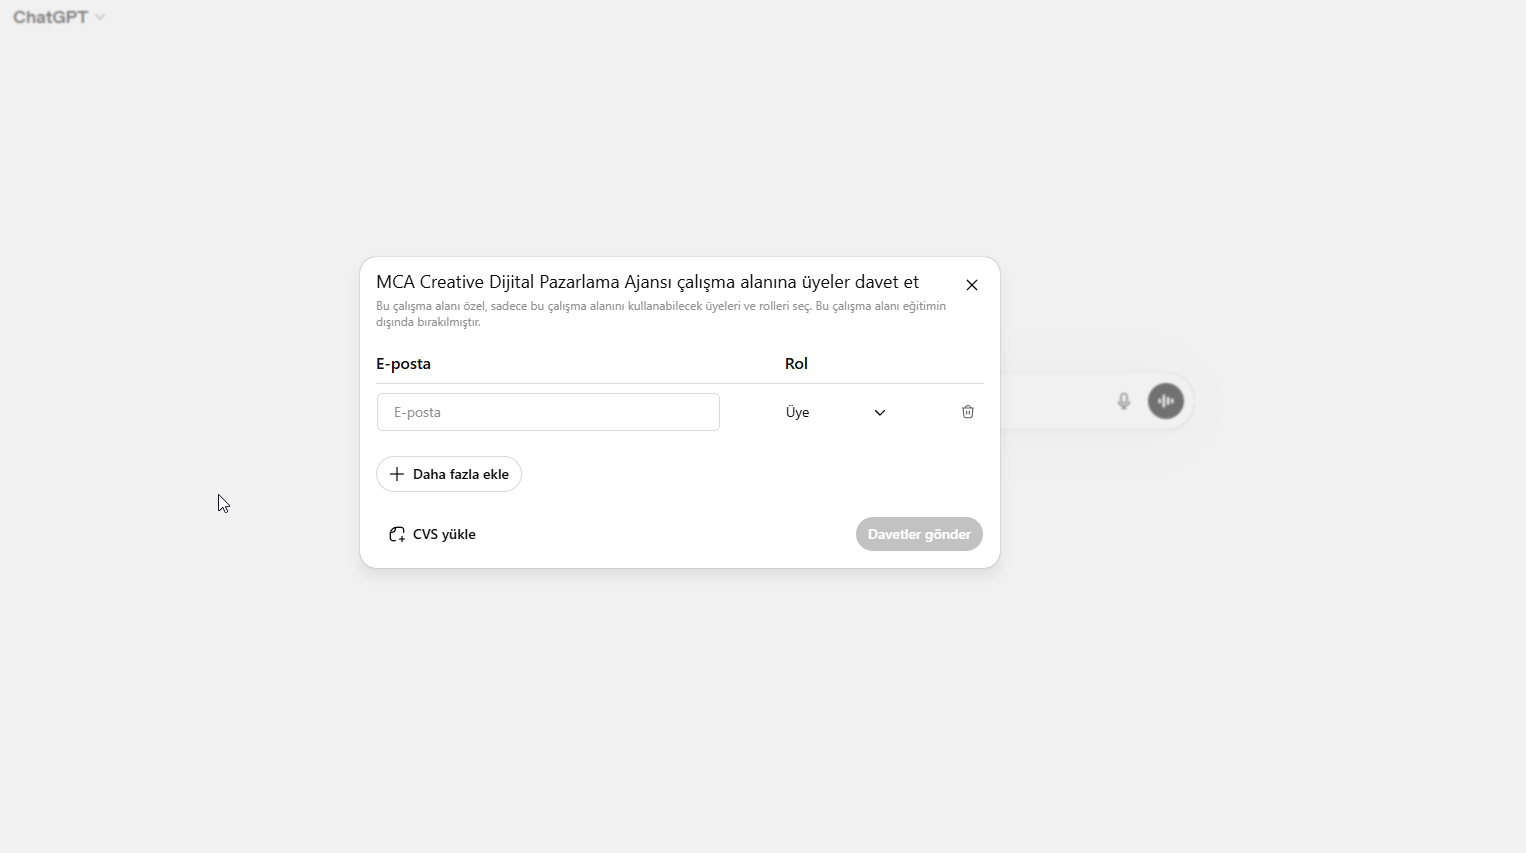Close the invite members dialog with X
Screen dimensions: 1526x853
[x=972, y=285]
